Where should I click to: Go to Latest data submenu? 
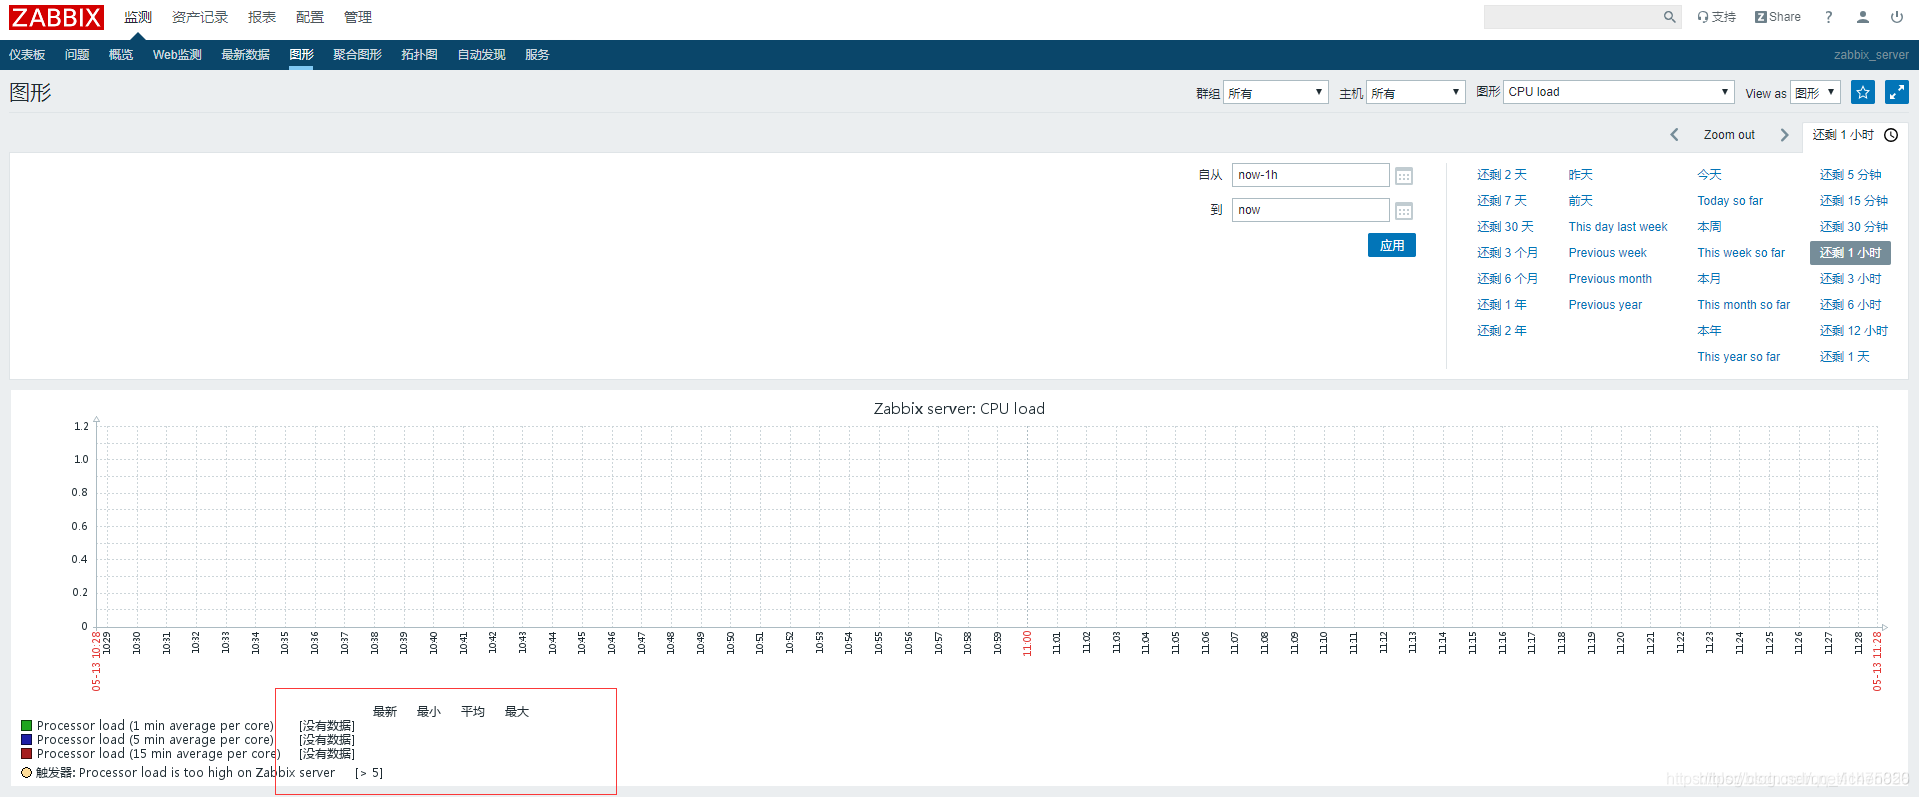[x=246, y=55]
